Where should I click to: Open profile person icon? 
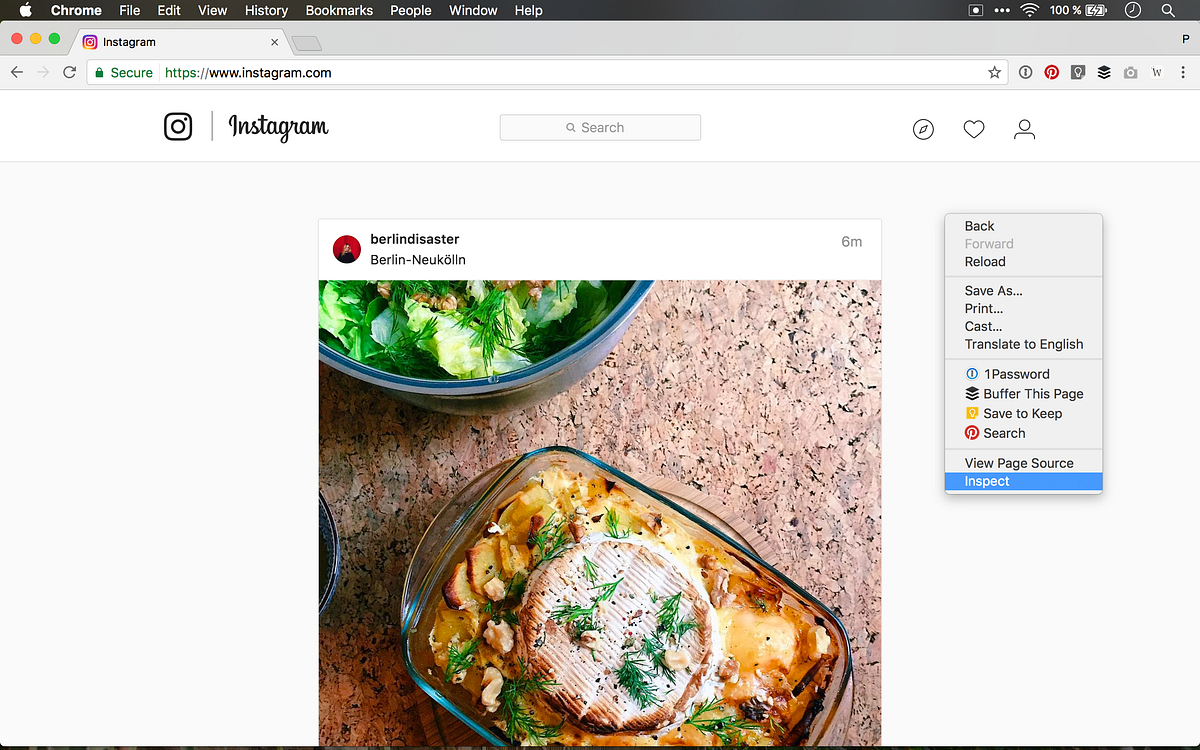click(1024, 129)
